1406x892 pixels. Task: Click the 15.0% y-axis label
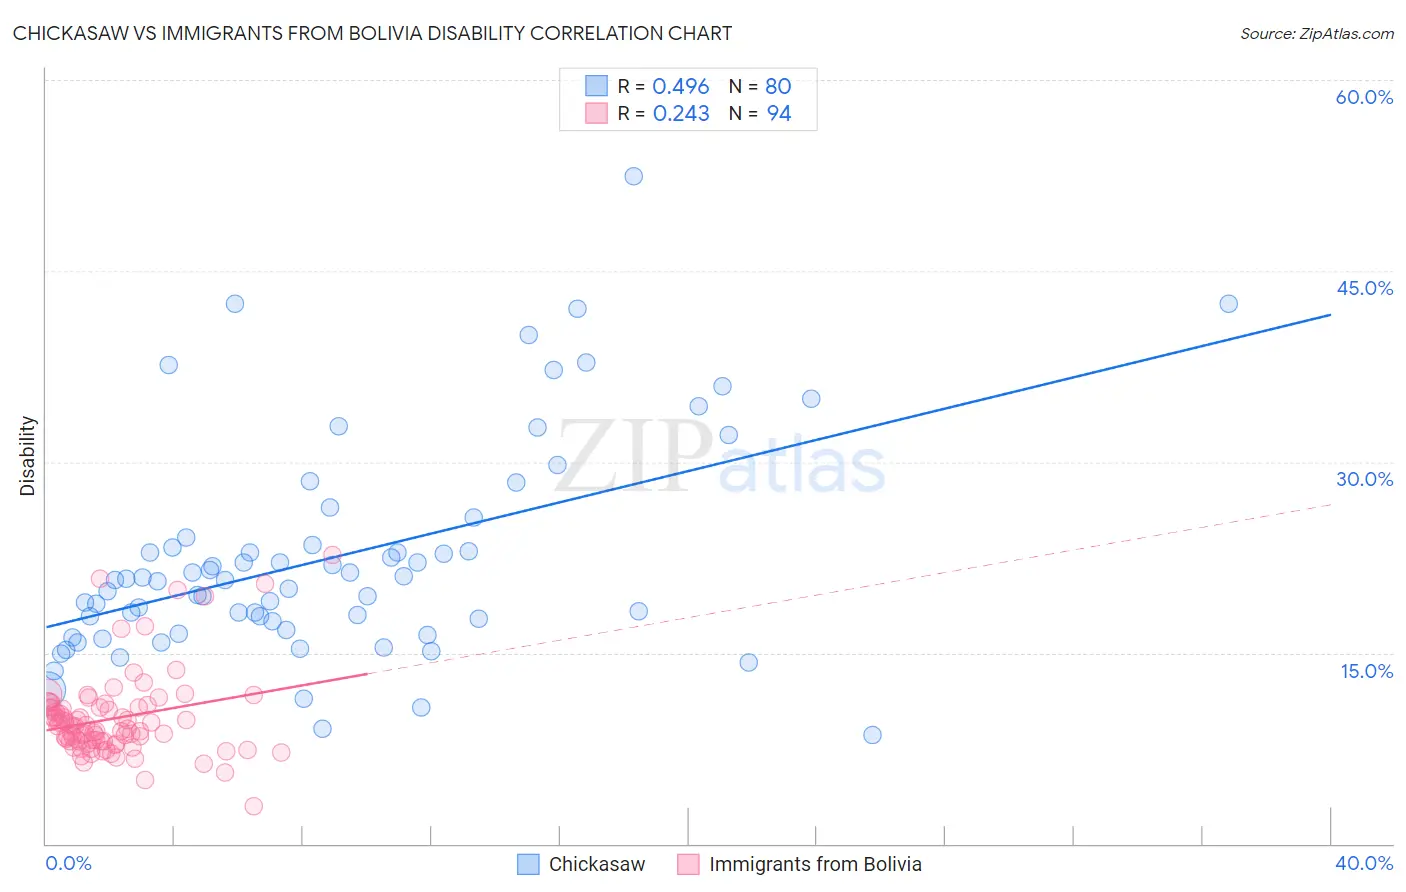click(x=1366, y=671)
